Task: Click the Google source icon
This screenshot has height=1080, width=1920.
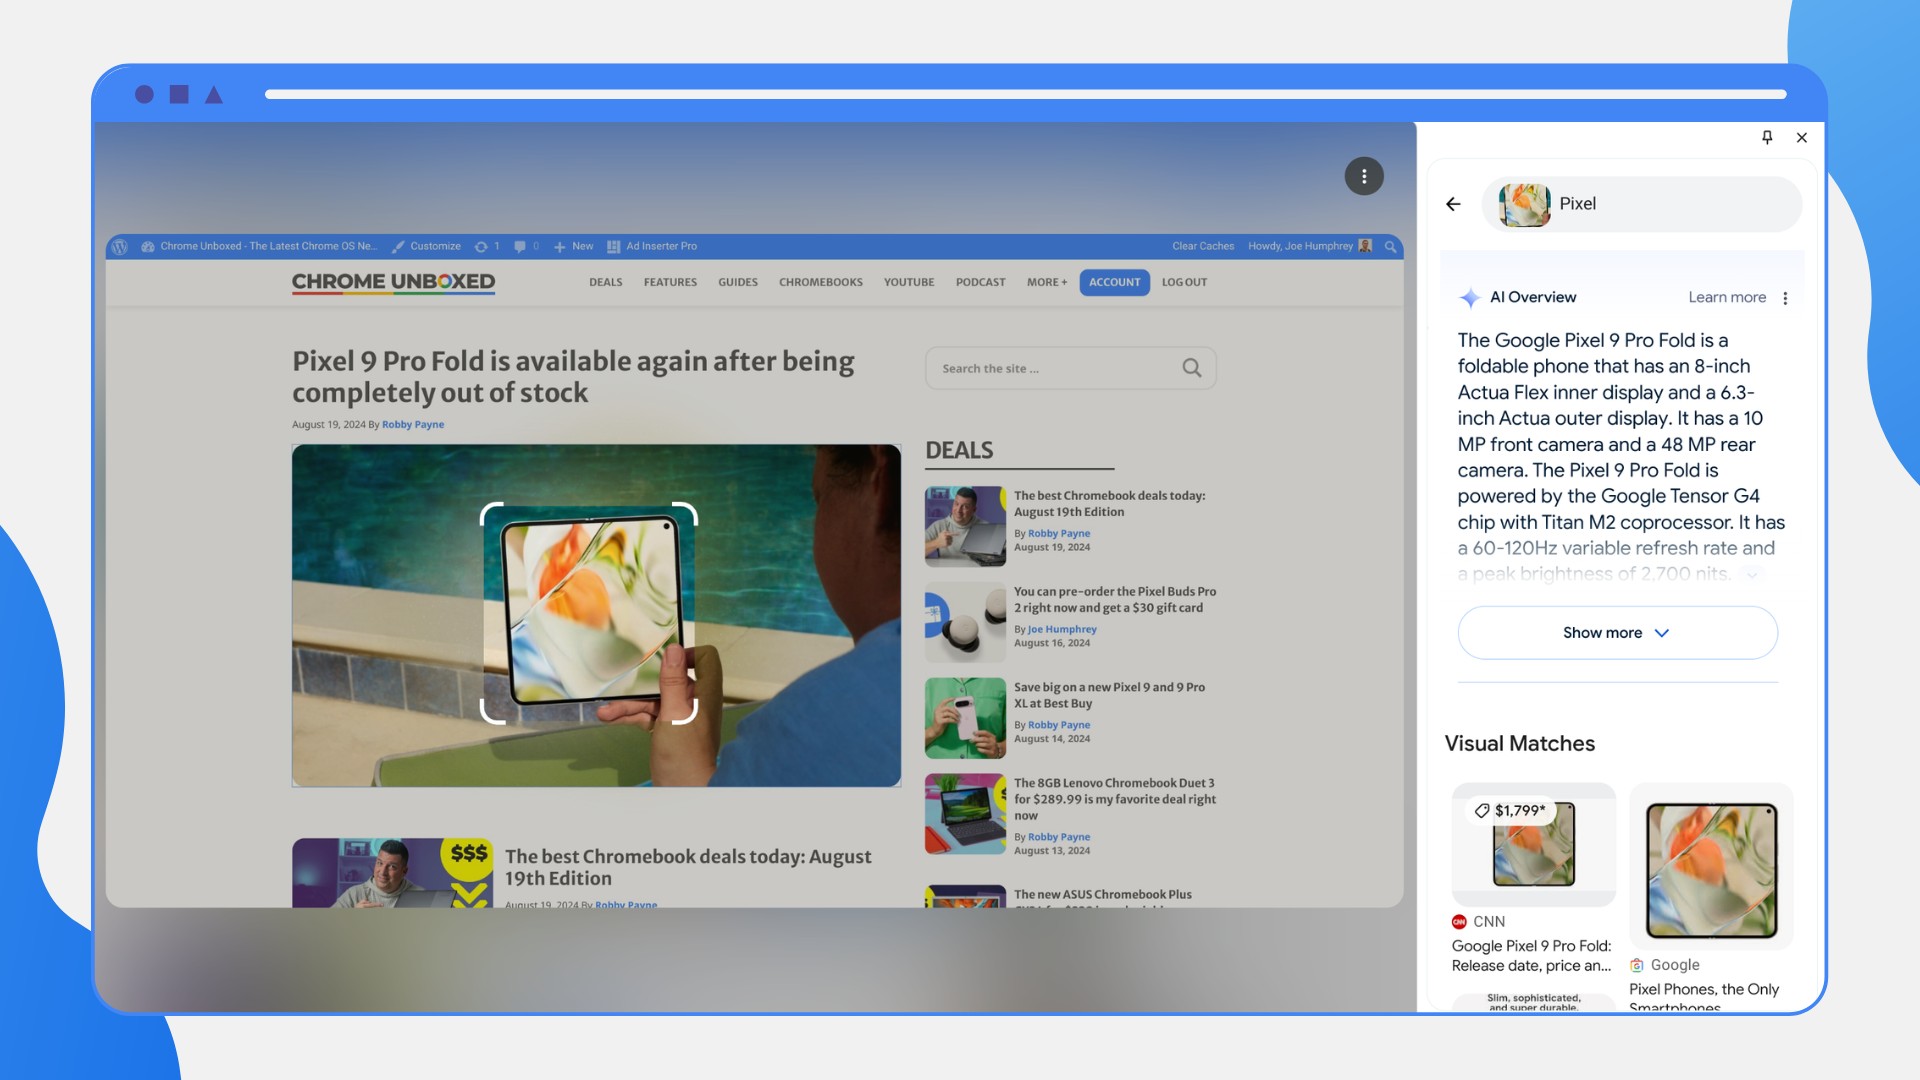Action: coord(1637,965)
